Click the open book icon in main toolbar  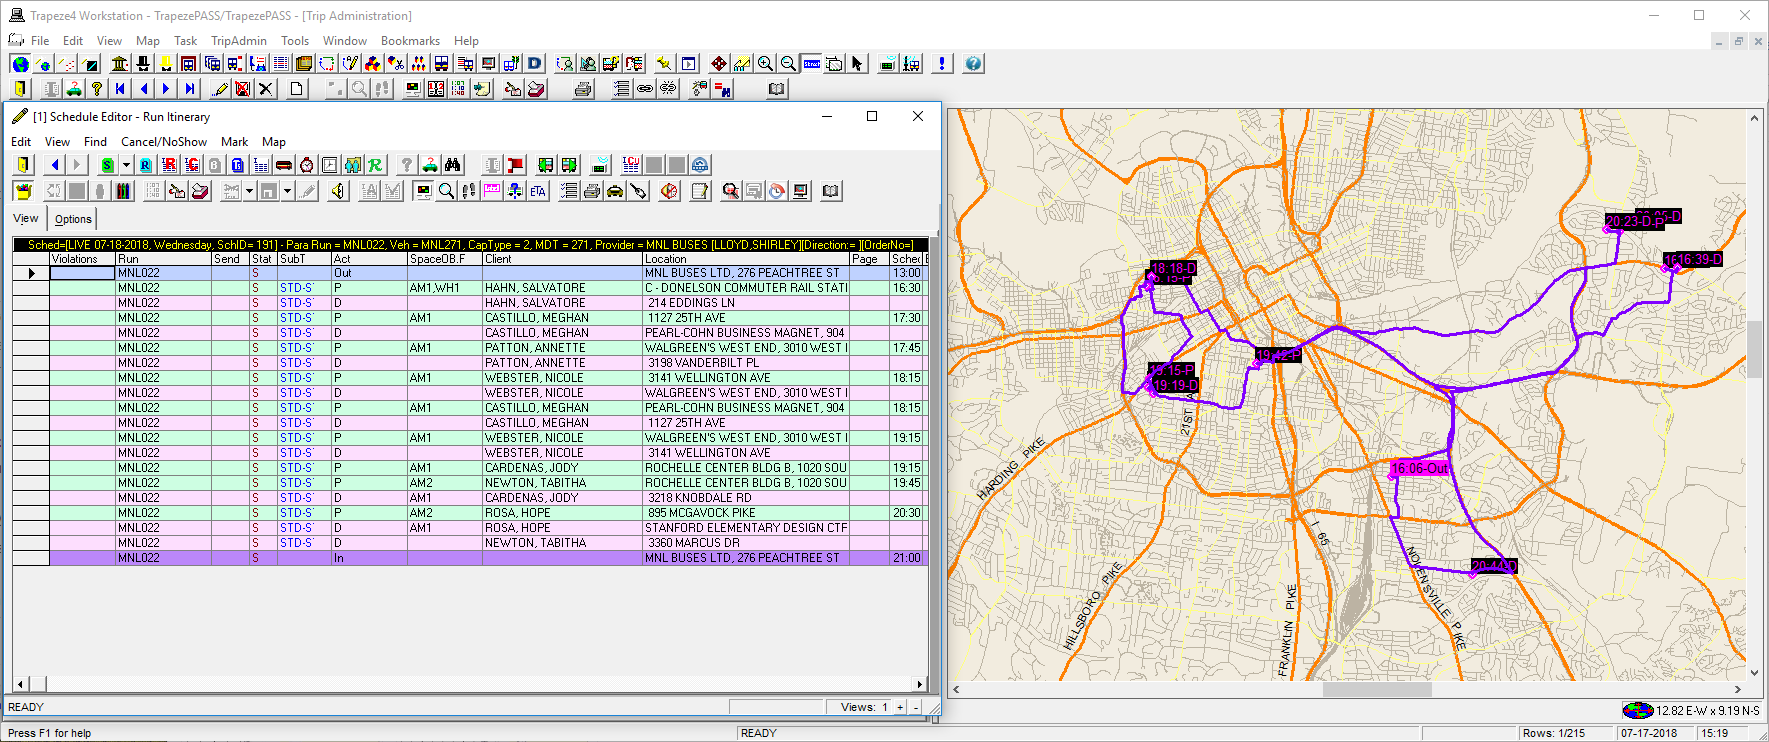coord(777,89)
